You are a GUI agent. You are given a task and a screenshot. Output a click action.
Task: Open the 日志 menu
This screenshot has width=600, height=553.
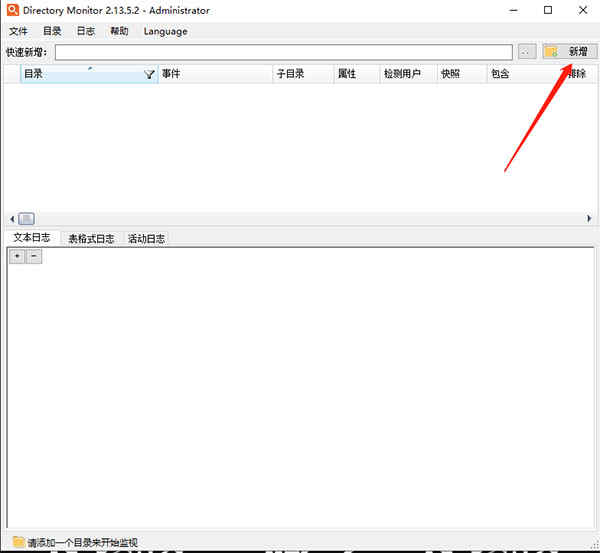tap(86, 31)
